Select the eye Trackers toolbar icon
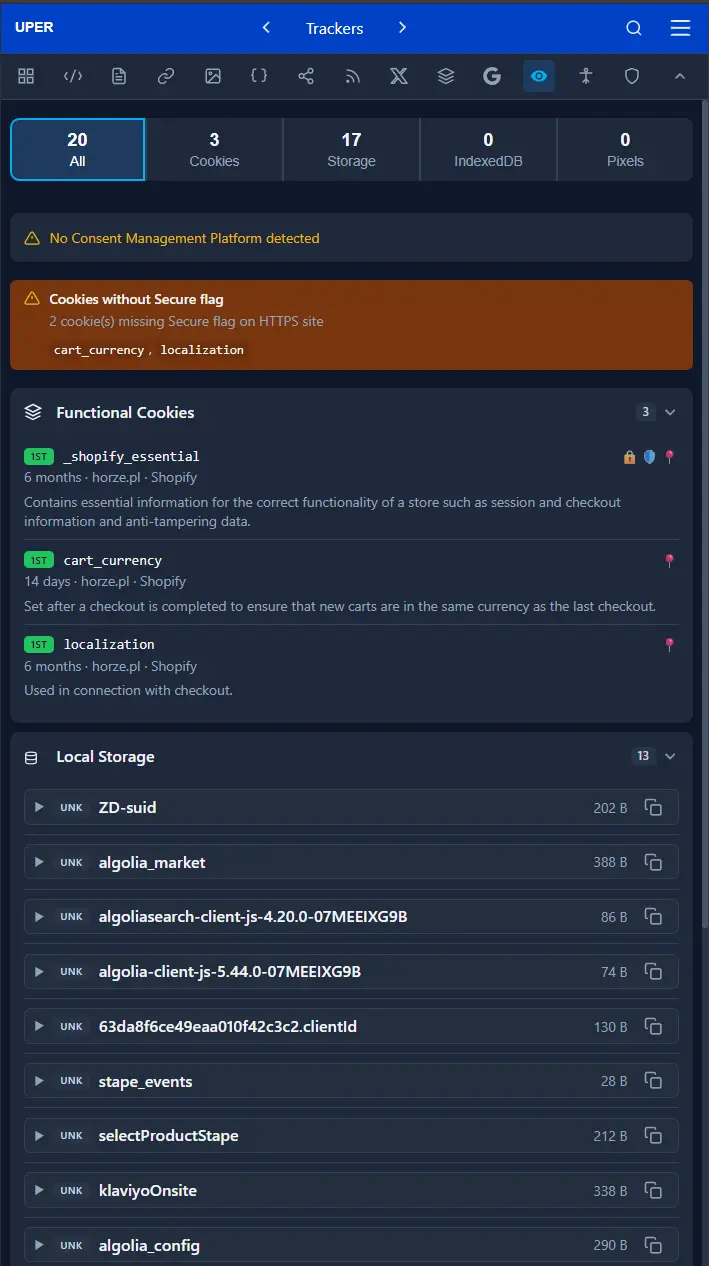The width and height of the screenshot is (709, 1266). [539, 76]
